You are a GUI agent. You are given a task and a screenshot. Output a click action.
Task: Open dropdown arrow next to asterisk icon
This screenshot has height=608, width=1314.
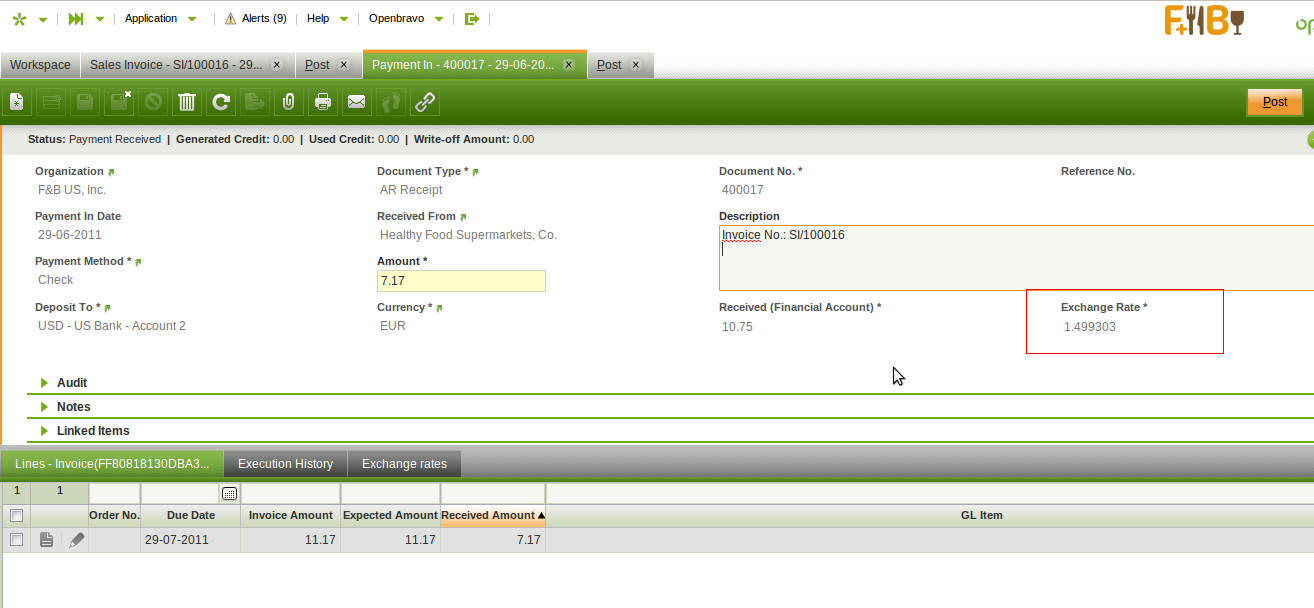click(43, 19)
